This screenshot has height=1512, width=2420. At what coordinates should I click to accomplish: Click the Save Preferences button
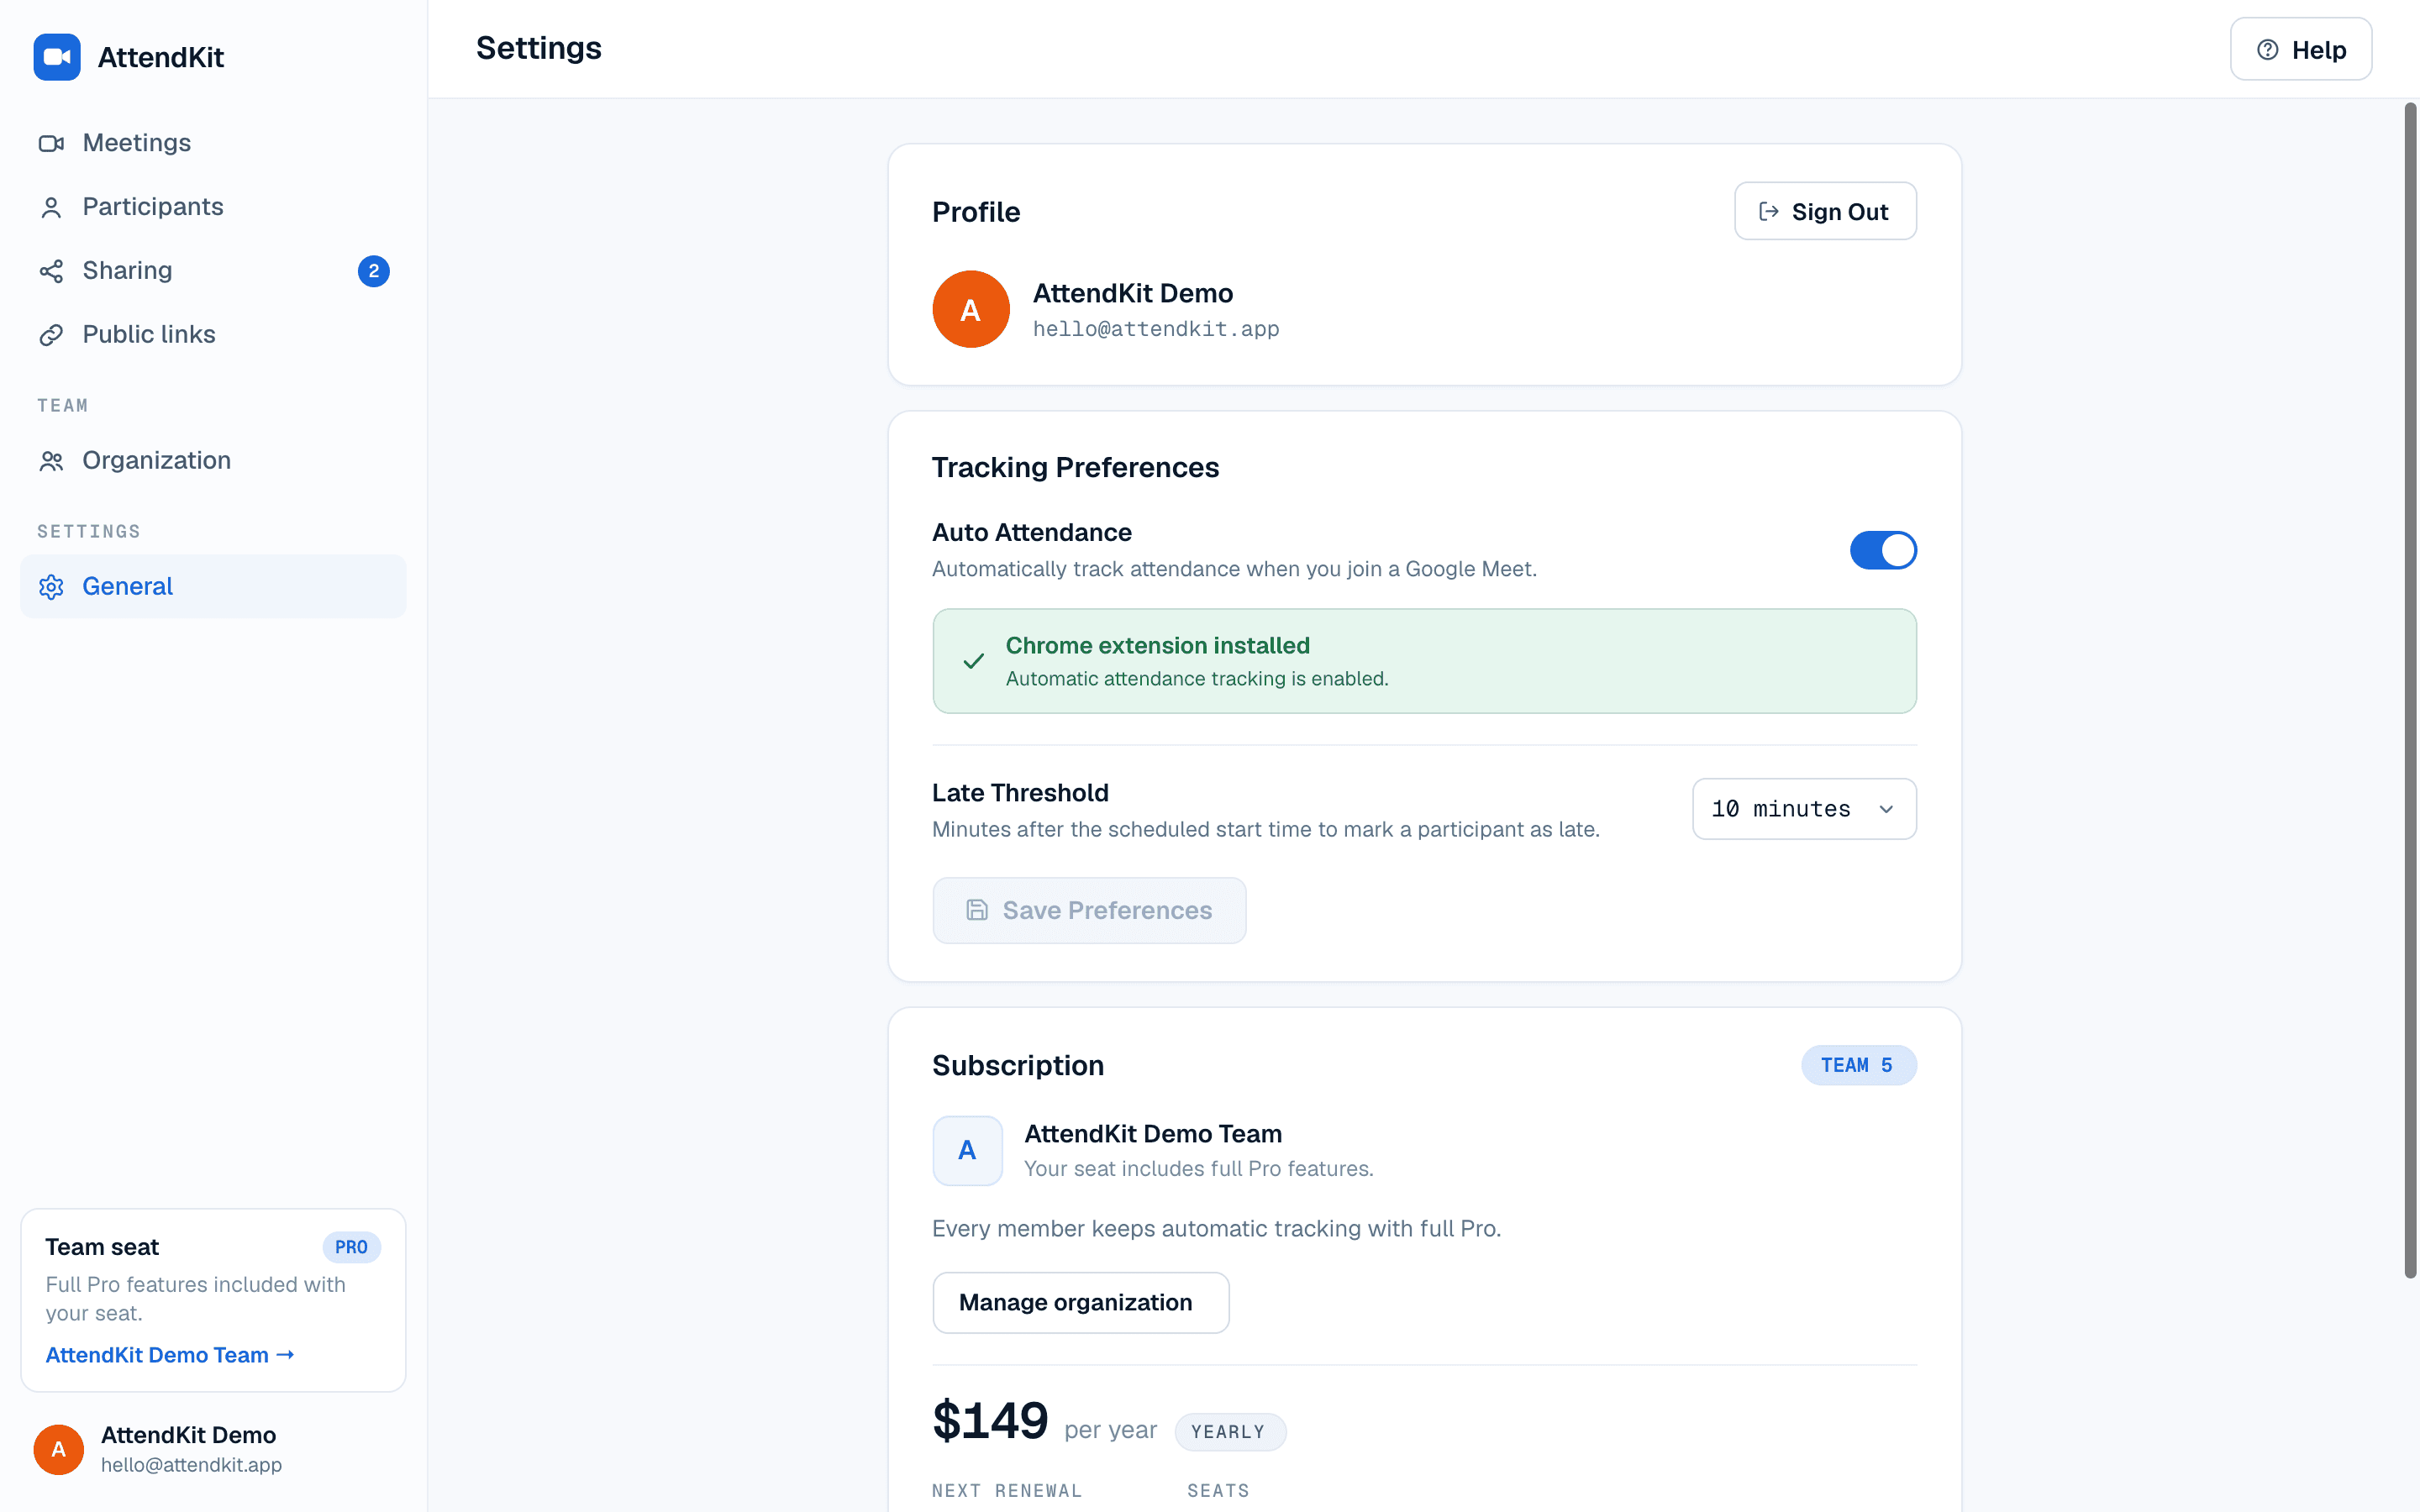pyautogui.click(x=1088, y=910)
